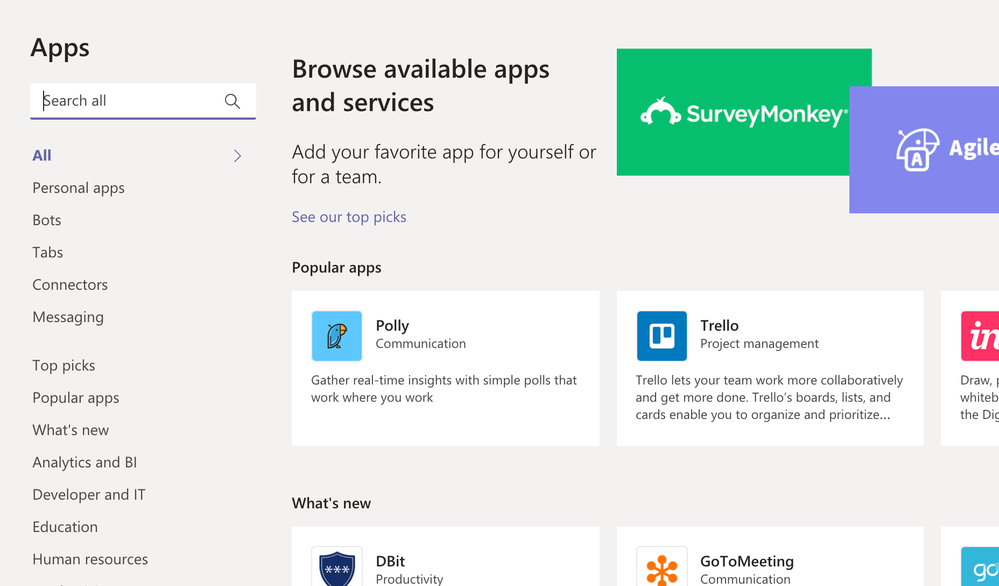
Task: Open the GoToMeeting orange icon
Action: 661,566
